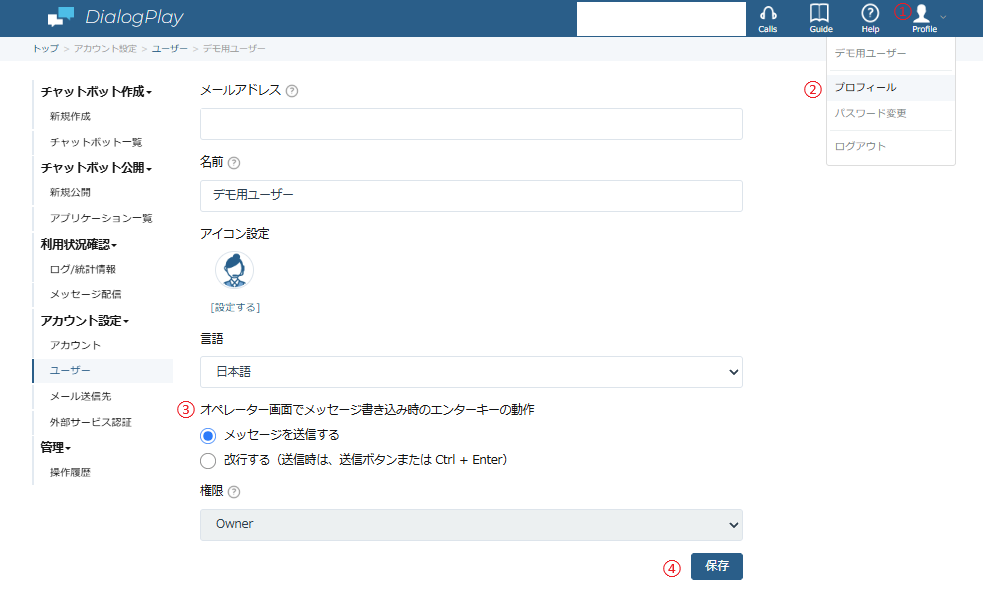Open the 権限 dropdown showing Owner
Viewport: 983px width, 603px height.
coord(471,525)
